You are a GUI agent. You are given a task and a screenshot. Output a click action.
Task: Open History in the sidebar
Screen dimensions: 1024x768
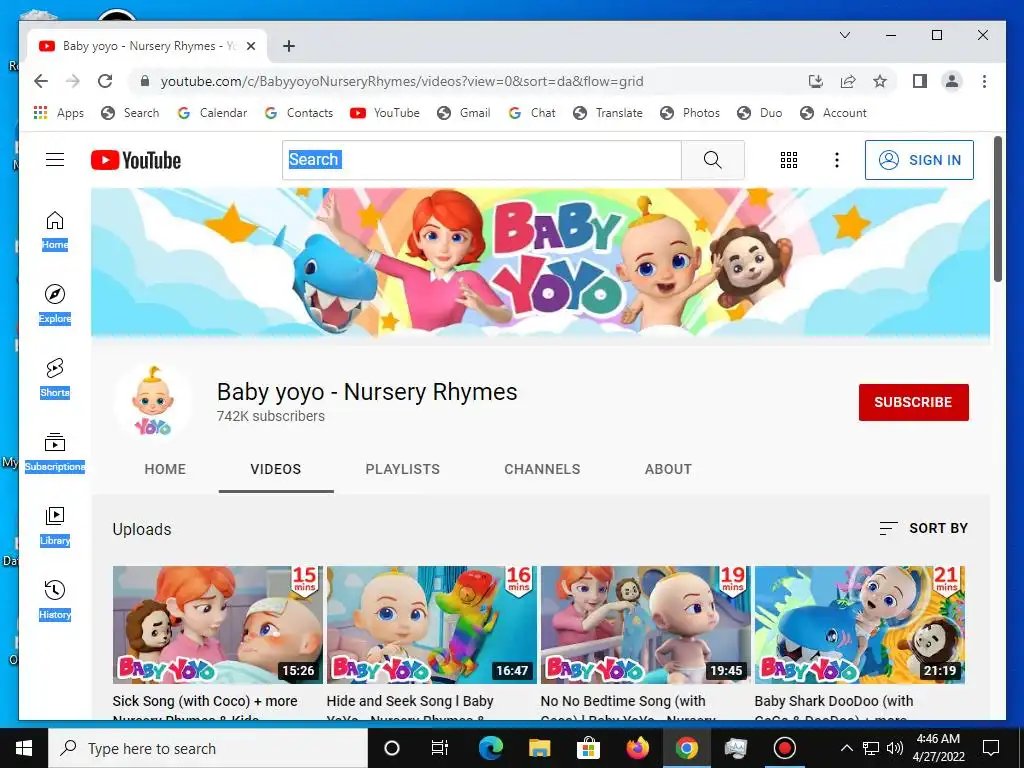coord(55,600)
